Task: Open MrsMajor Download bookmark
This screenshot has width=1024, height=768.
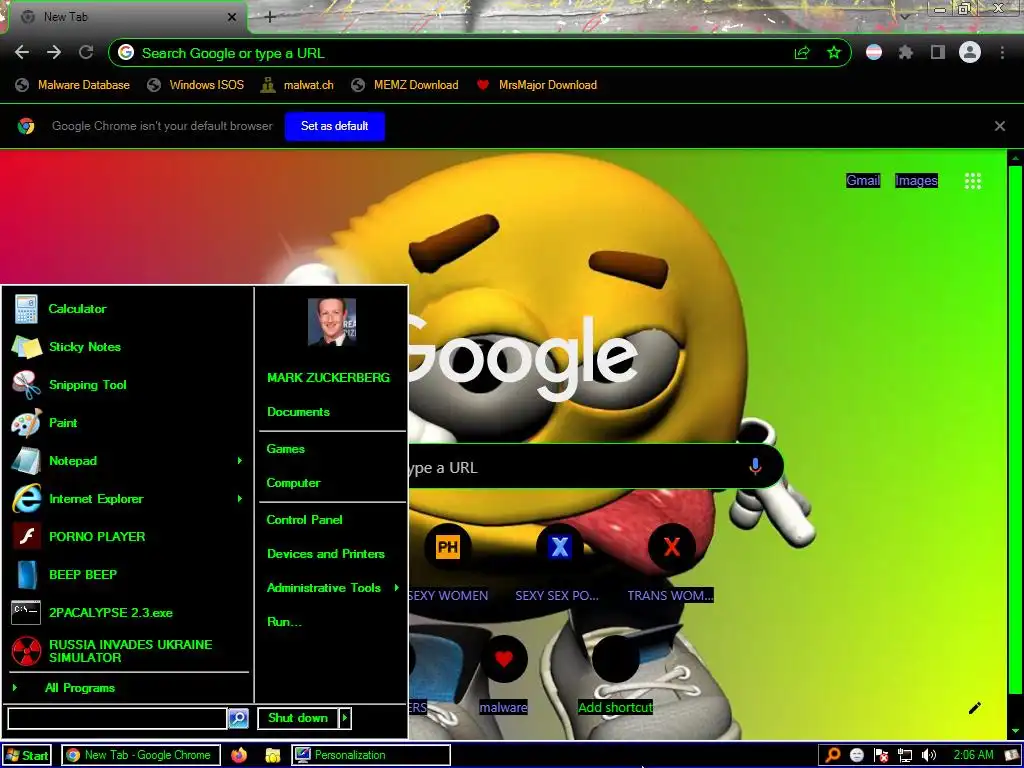Action: coord(537,85)
